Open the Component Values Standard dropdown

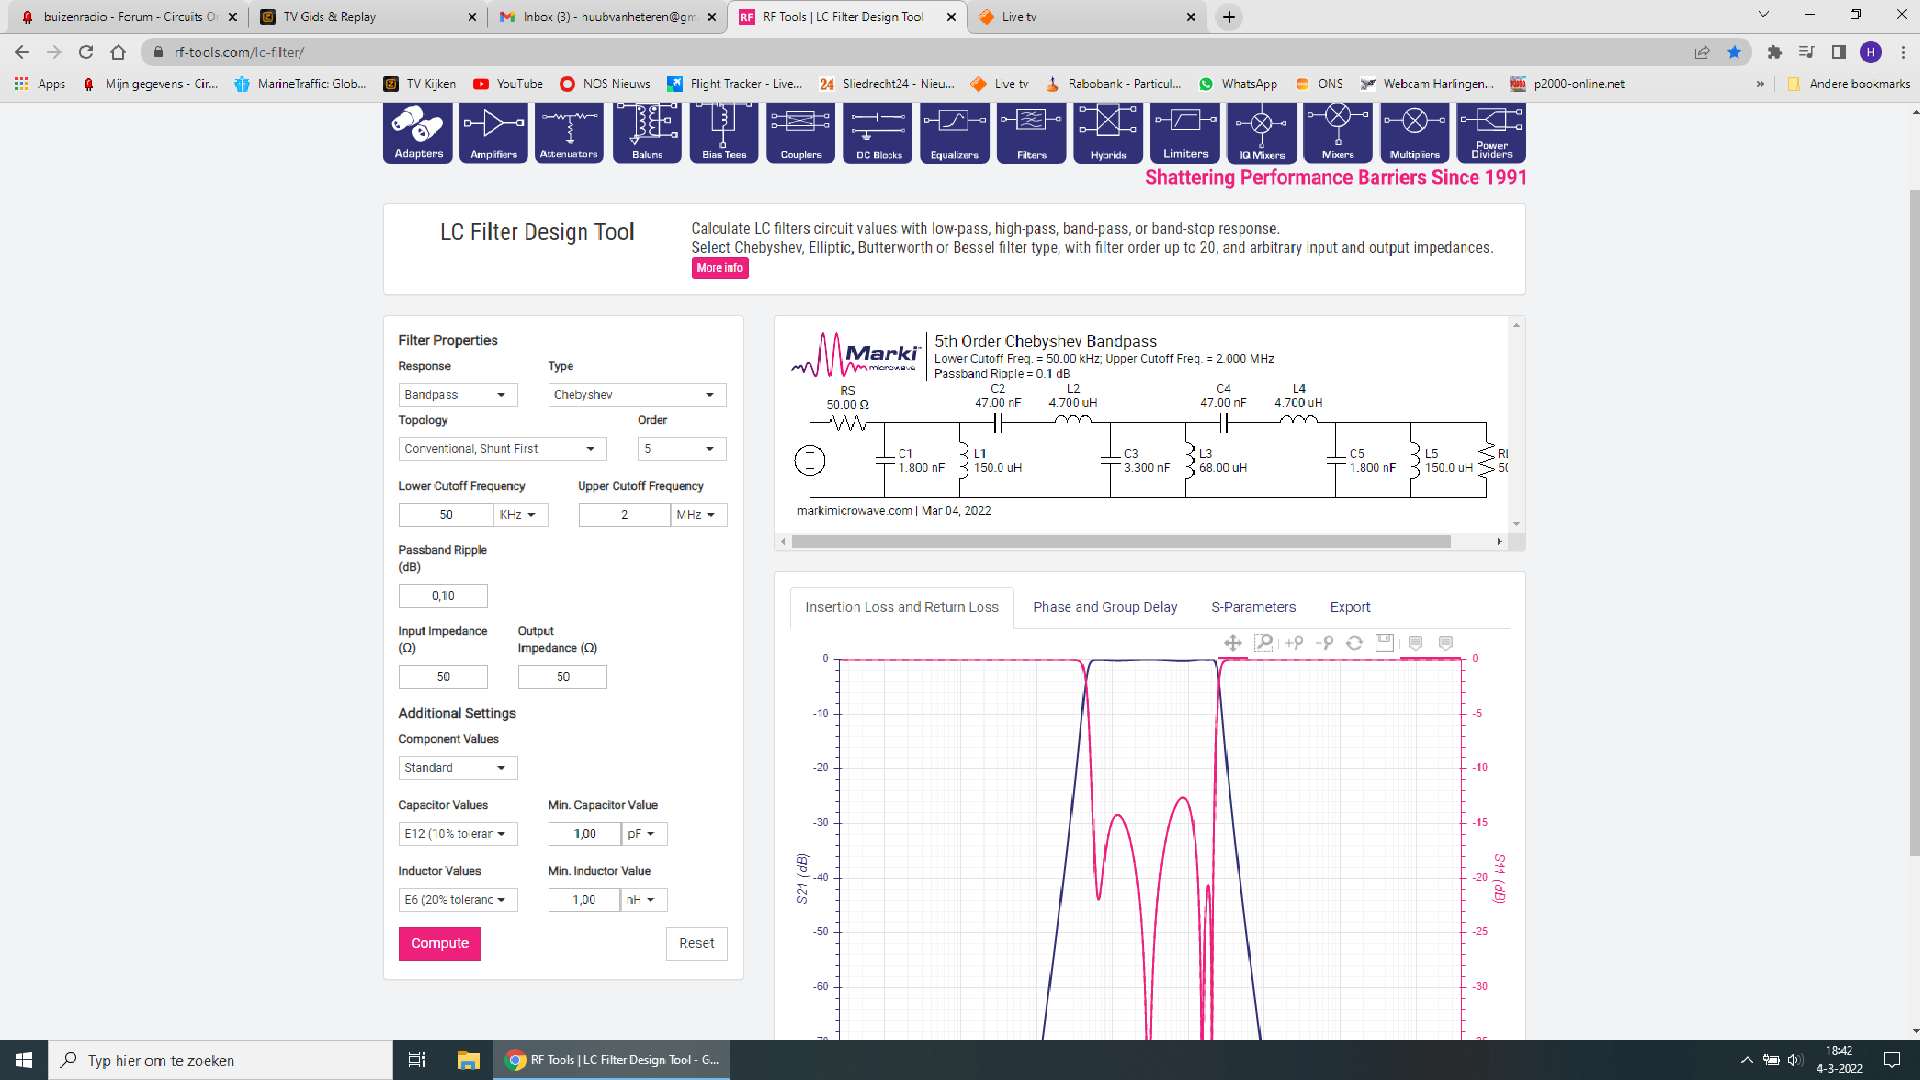[458, 768]
